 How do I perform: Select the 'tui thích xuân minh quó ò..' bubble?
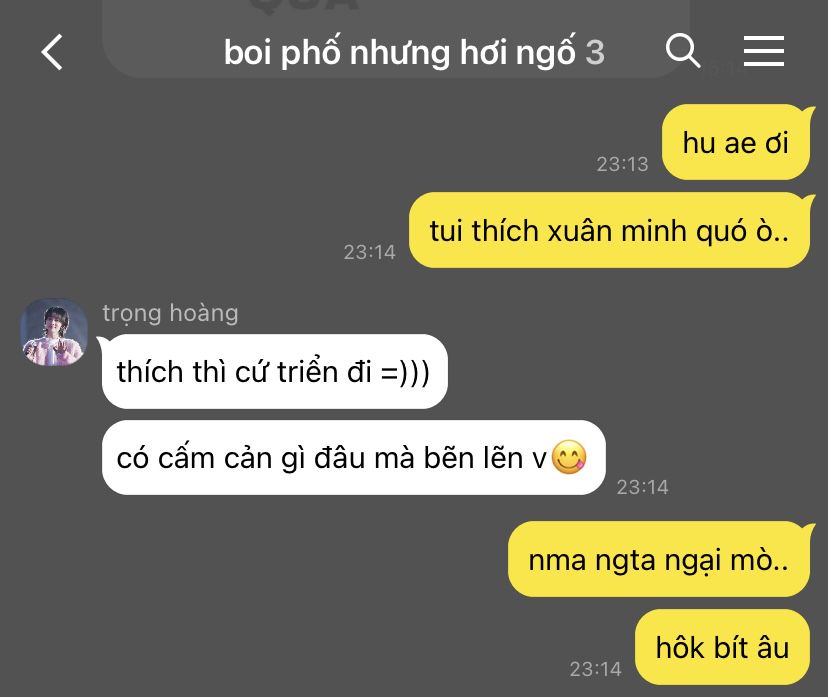point(609,230)
